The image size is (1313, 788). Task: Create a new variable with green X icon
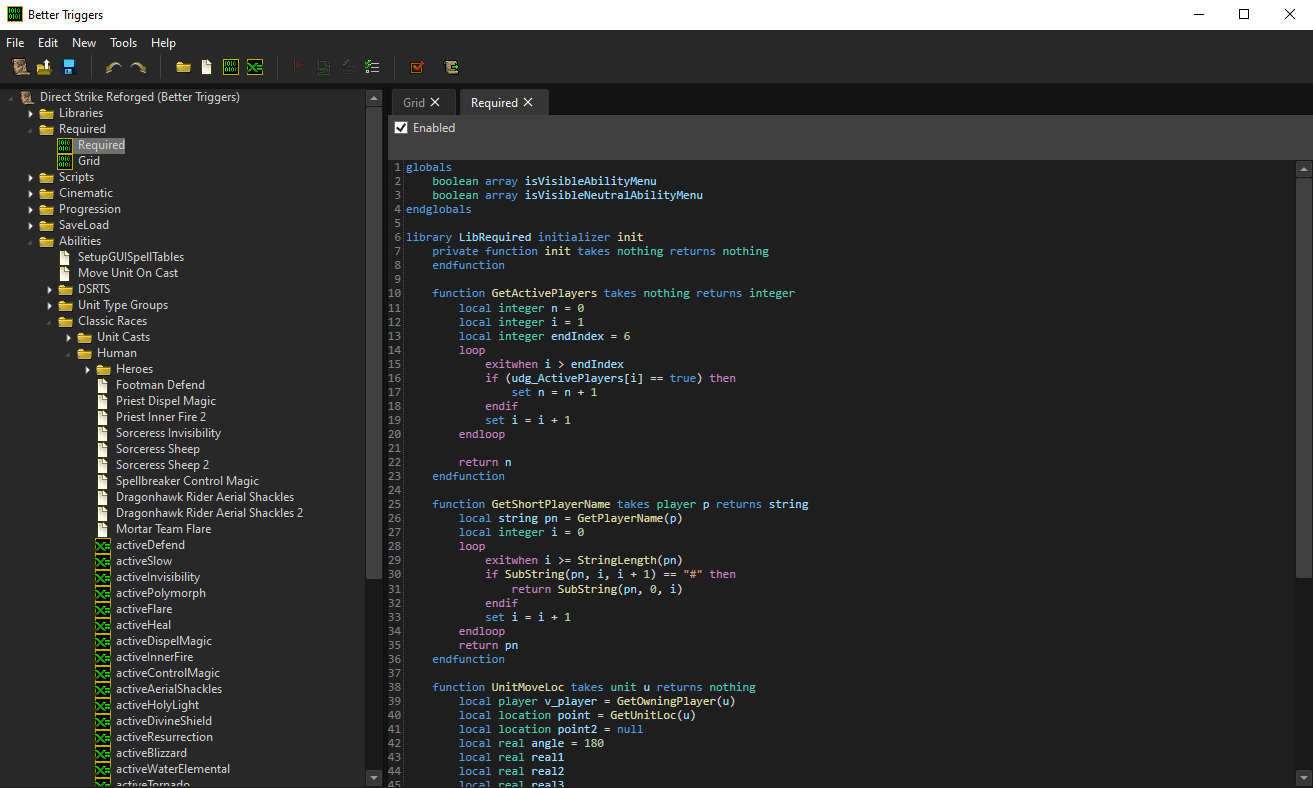tap(255, 67)
